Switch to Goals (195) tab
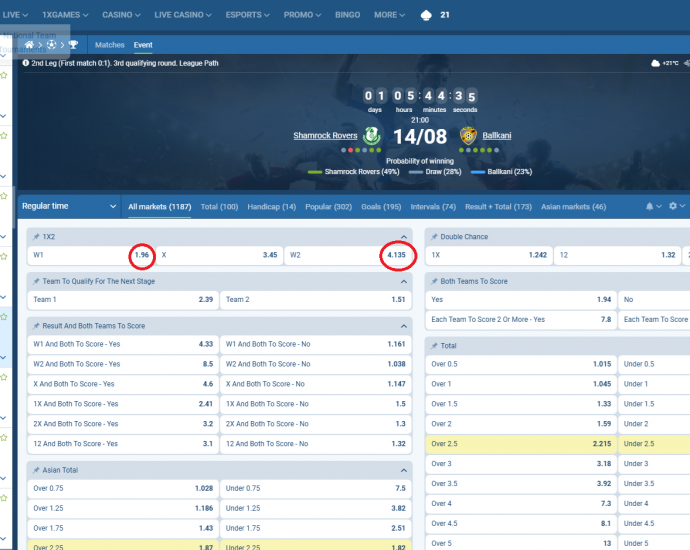This screenshot has width=690, height=550. 381,207
